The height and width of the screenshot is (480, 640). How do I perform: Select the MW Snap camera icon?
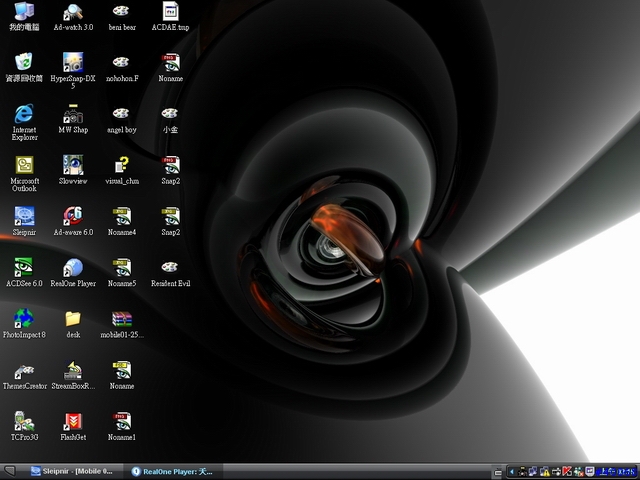73,113
